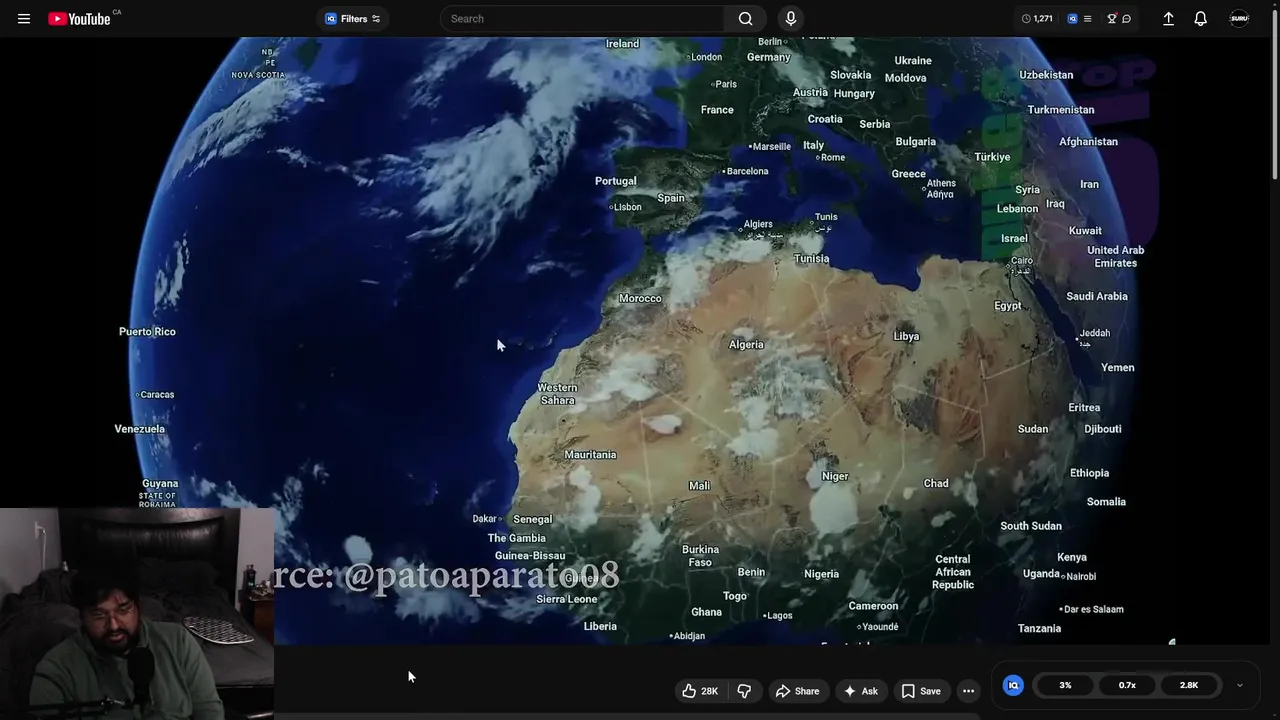Open the YouTube guide hamburger menu

pos(24,19)
